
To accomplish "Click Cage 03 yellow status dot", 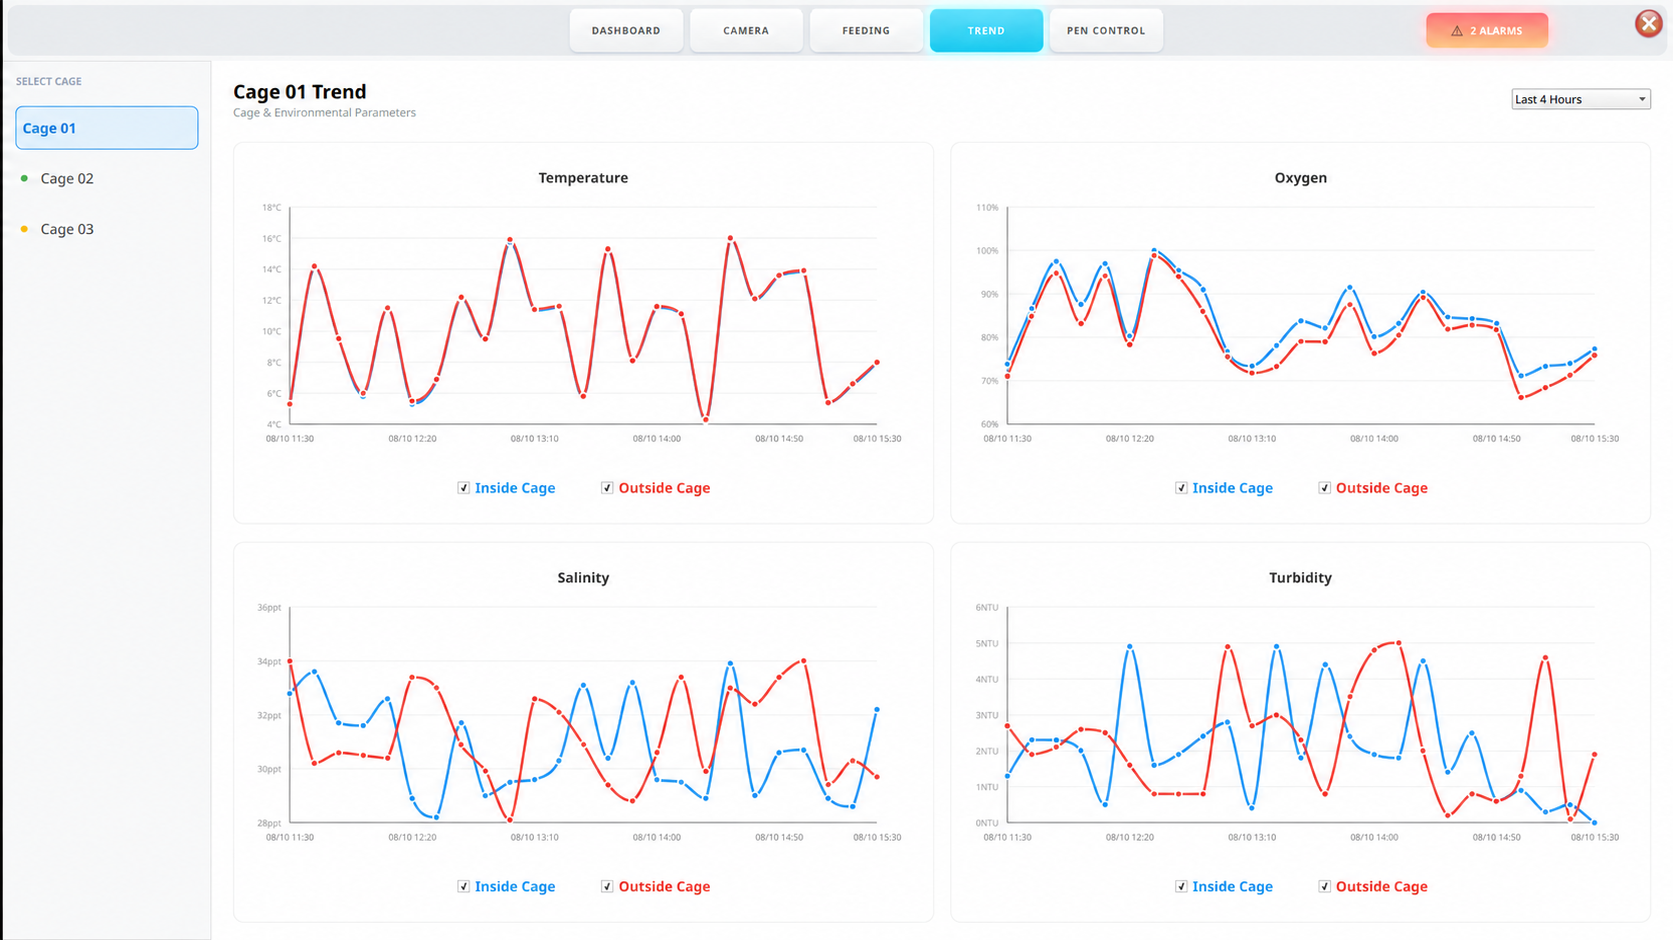I will pyautogui.click(x=24, y=229).
